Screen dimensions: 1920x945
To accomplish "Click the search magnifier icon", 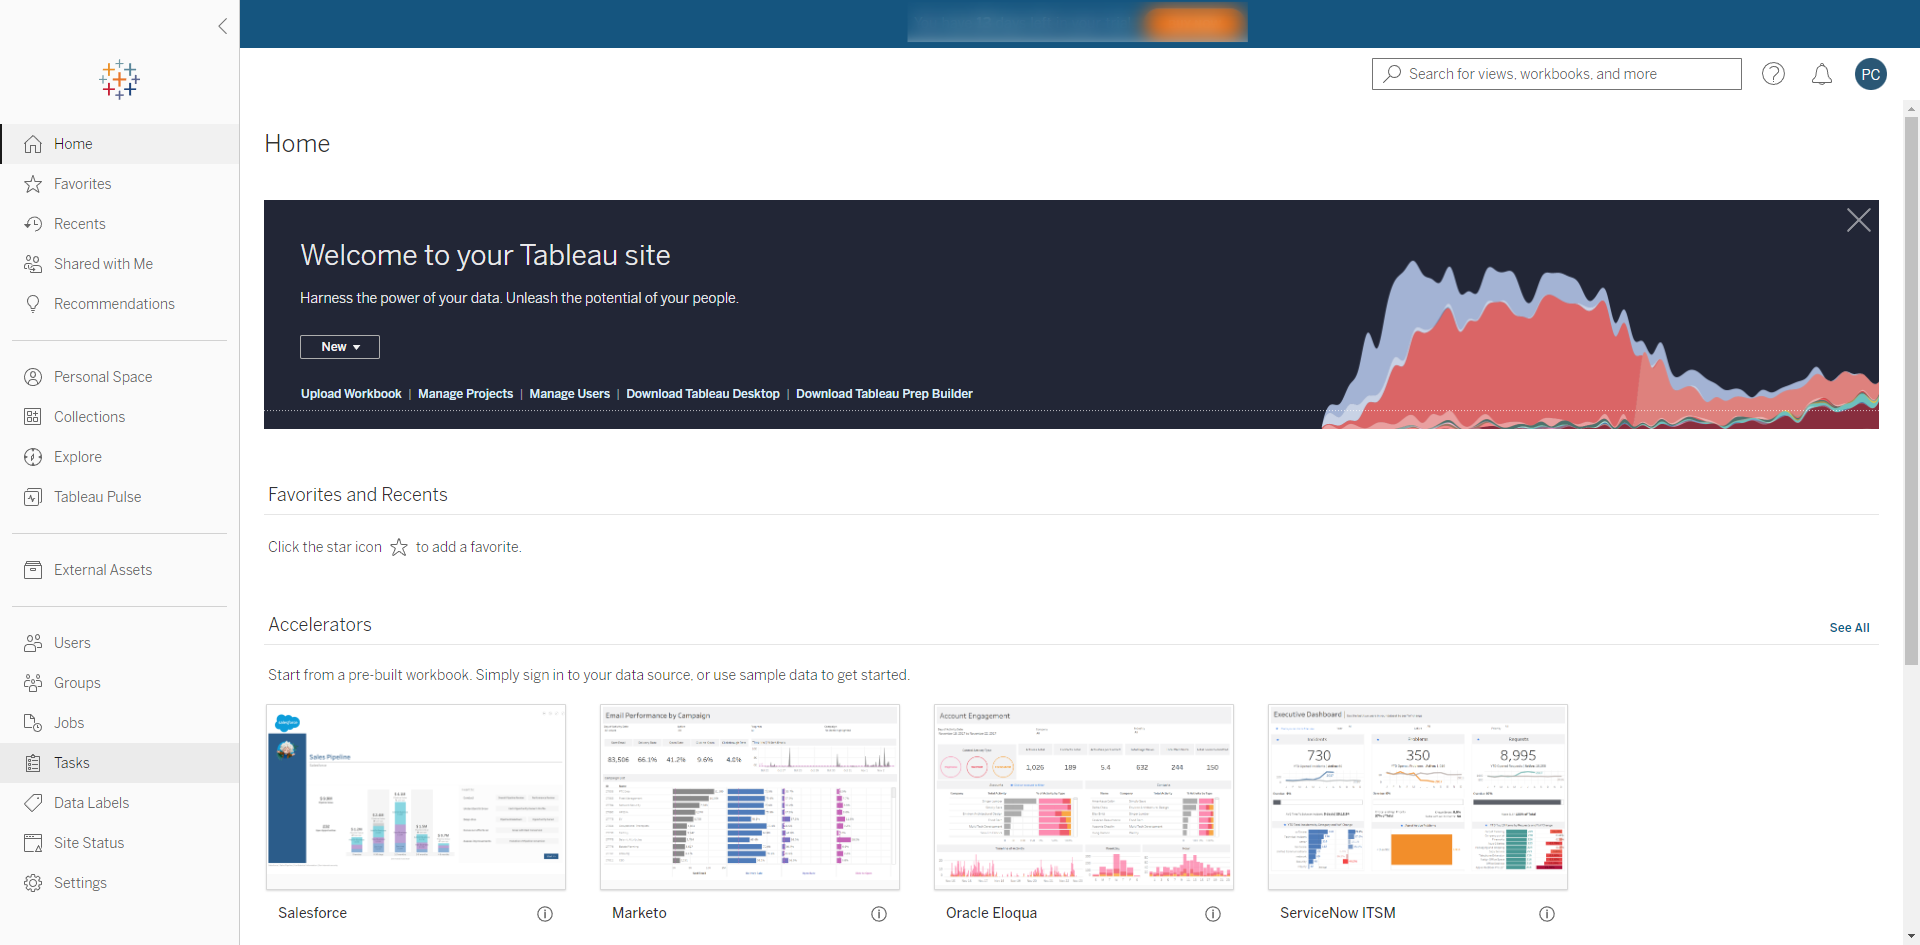I will tap(1392, 73).
